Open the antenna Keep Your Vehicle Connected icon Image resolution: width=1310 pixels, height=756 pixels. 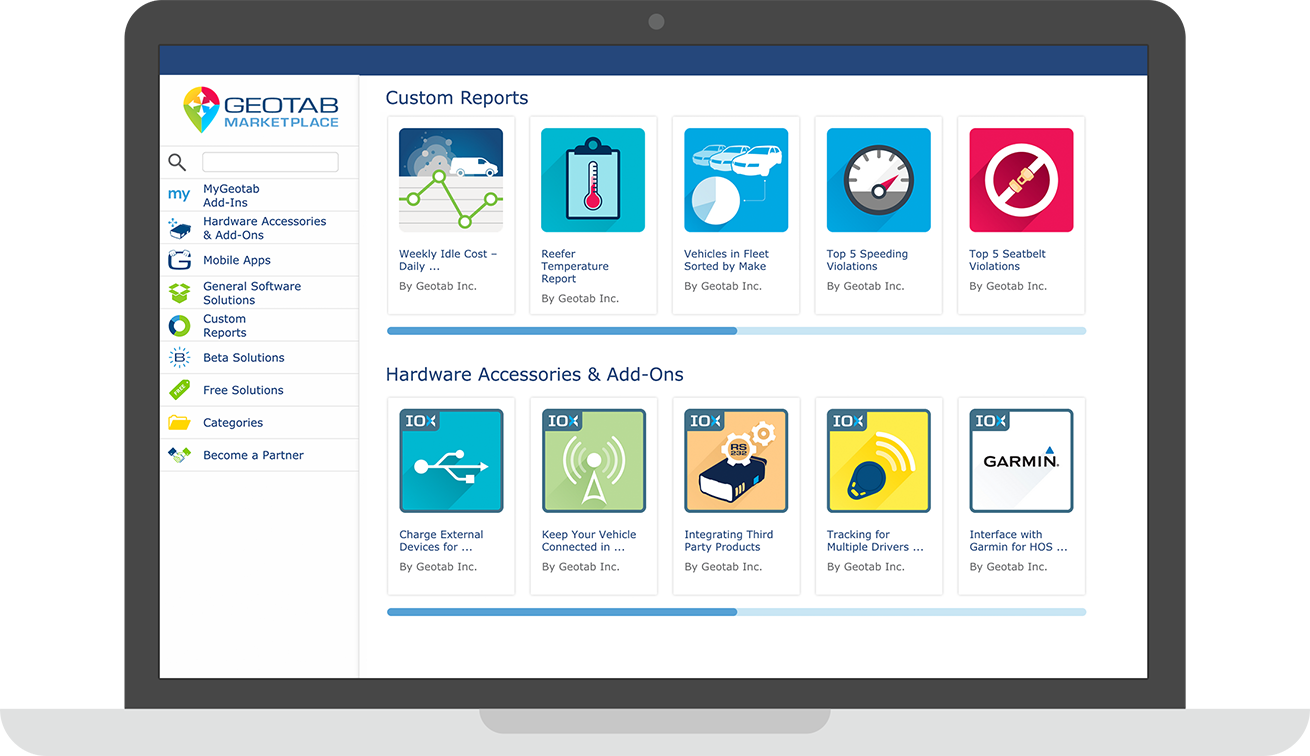[x=594, y=461]
